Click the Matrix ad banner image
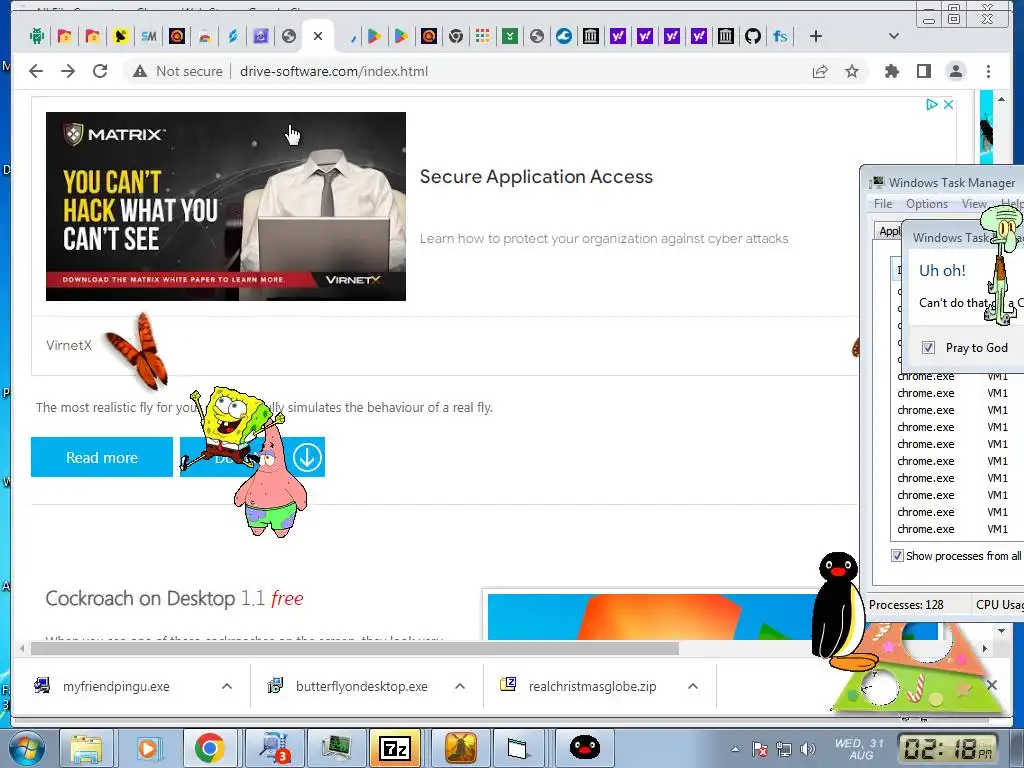The height and width of the screenshot is (768, 1024). click(226, 206)
